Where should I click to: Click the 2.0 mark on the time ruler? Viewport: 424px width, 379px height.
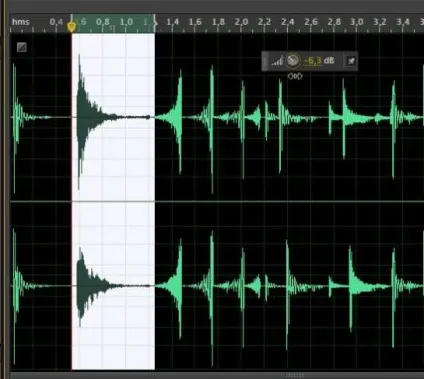click(x=241, y=22)
